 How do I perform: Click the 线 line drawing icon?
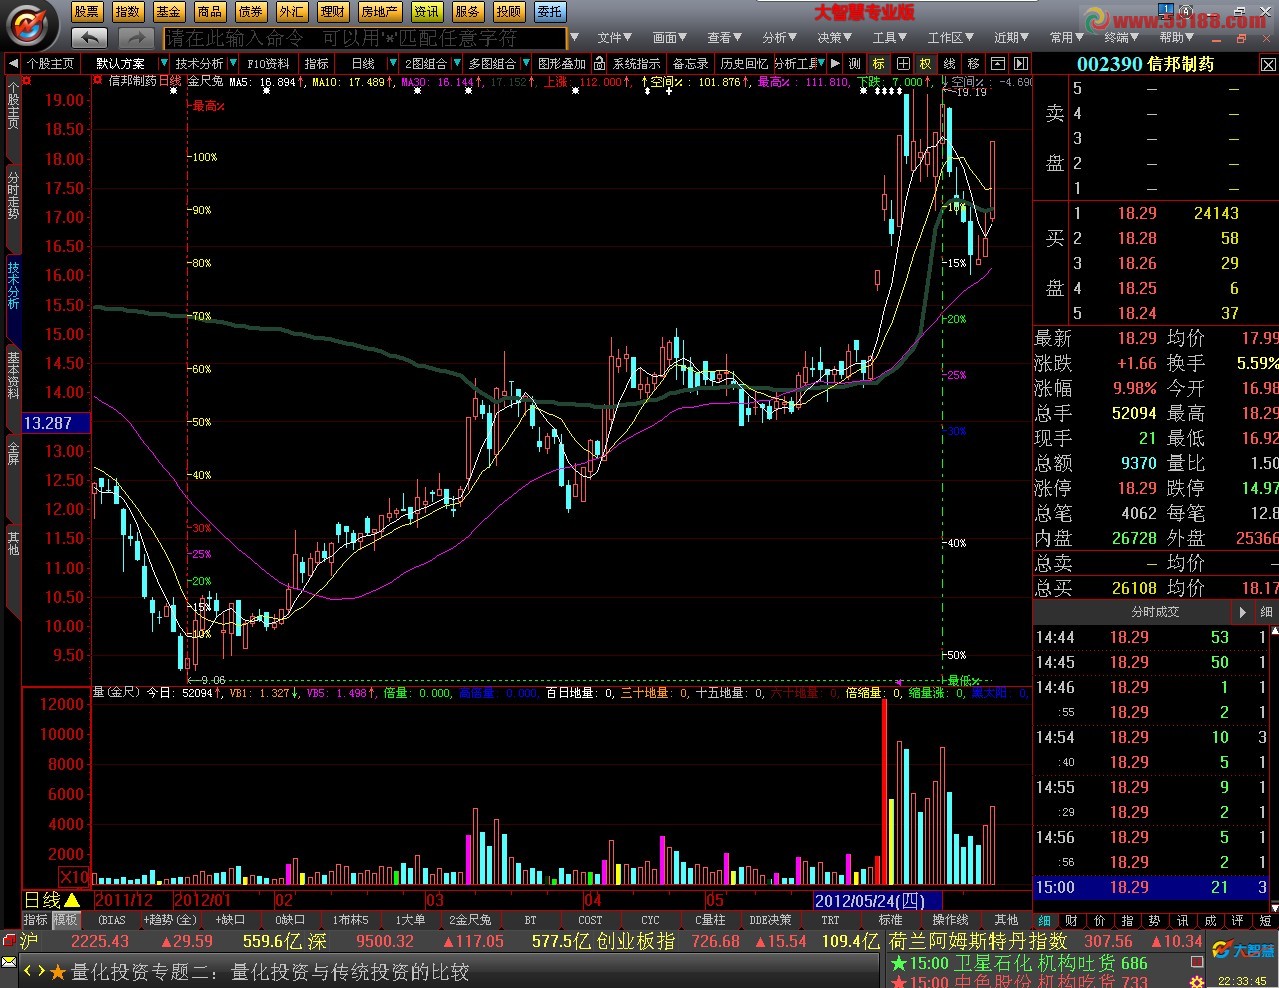[949, 63]
